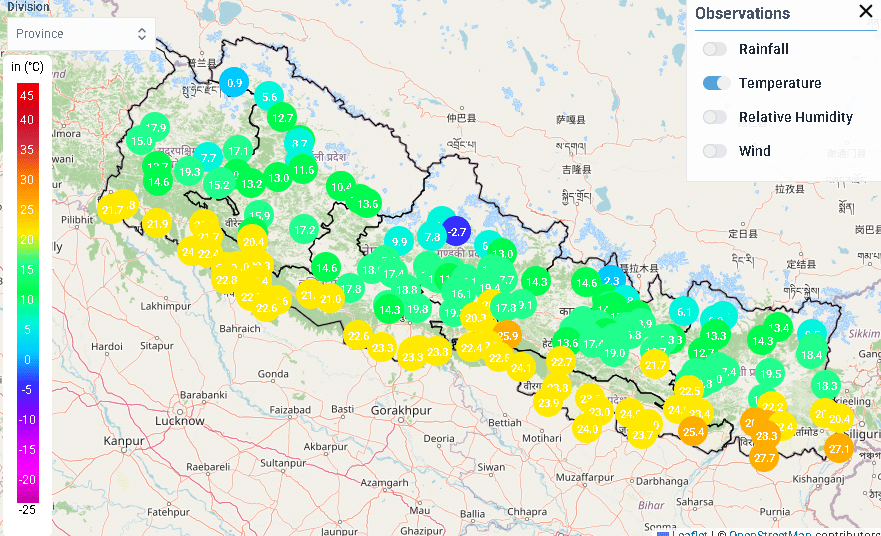Select the 6.1 temperature marker
The image size is (881, 536).
tap(684, 312)
